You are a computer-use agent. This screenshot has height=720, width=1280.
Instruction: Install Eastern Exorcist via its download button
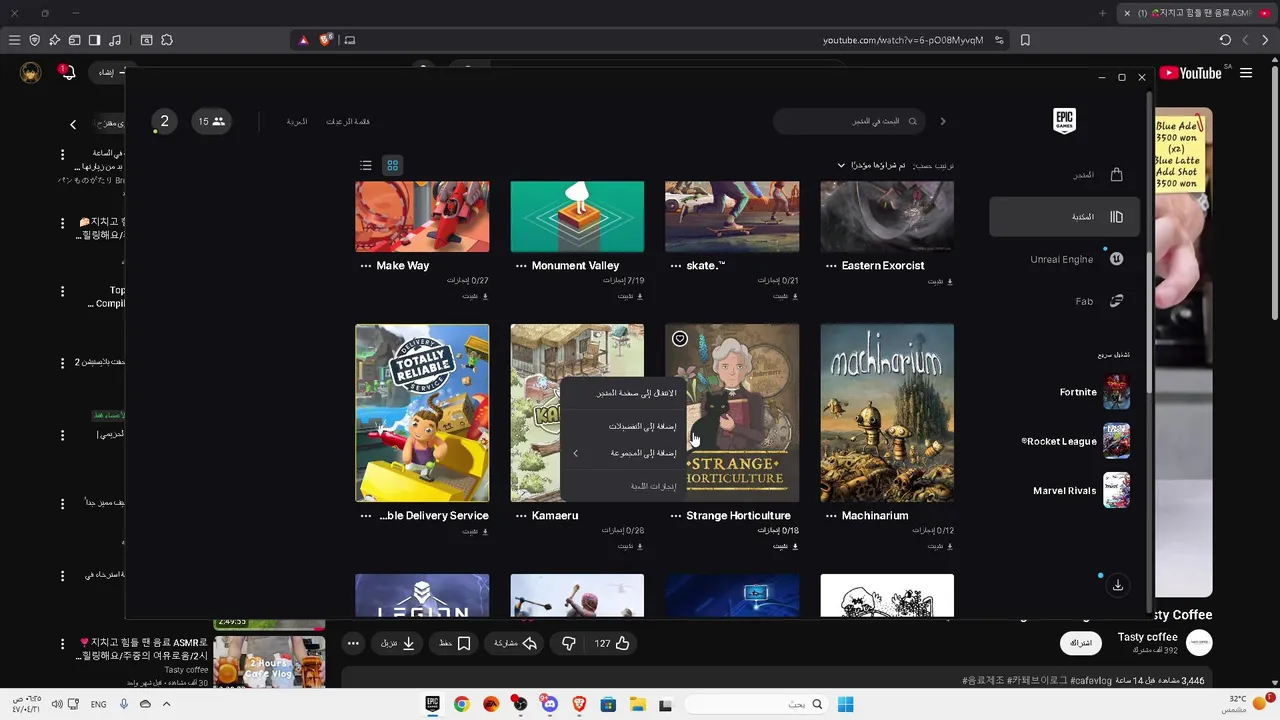point(940,282)
